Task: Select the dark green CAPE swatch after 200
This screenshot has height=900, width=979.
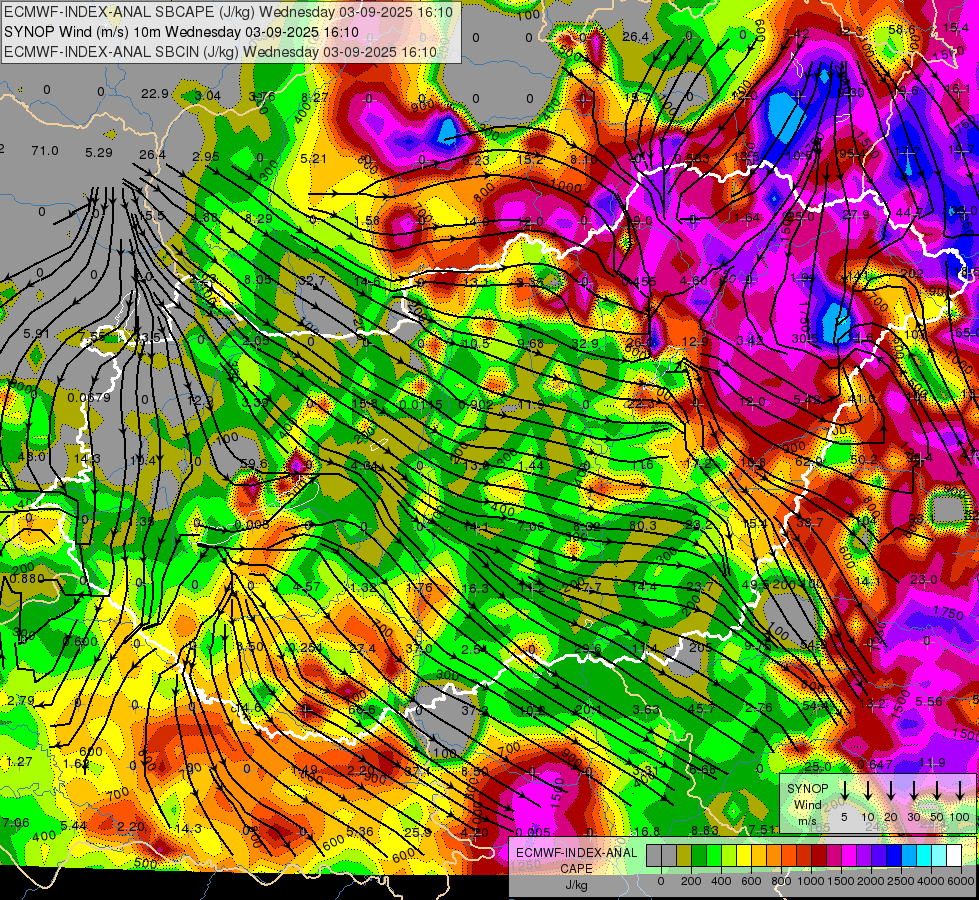Action: [699, 856]
